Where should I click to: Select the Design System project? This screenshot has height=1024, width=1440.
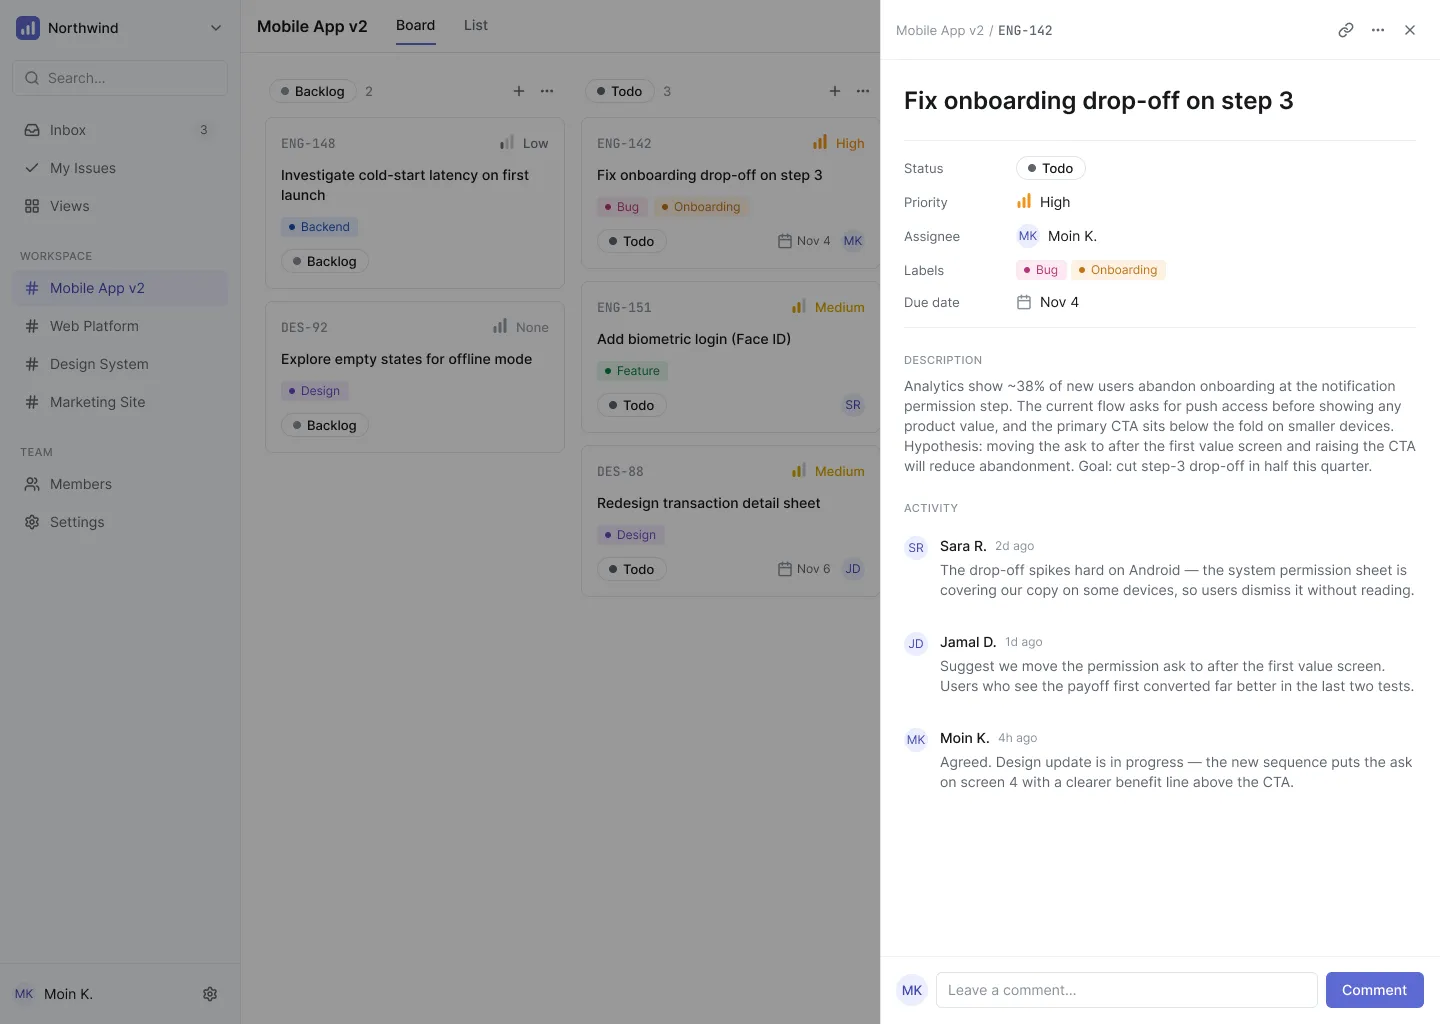click(120, 364)
